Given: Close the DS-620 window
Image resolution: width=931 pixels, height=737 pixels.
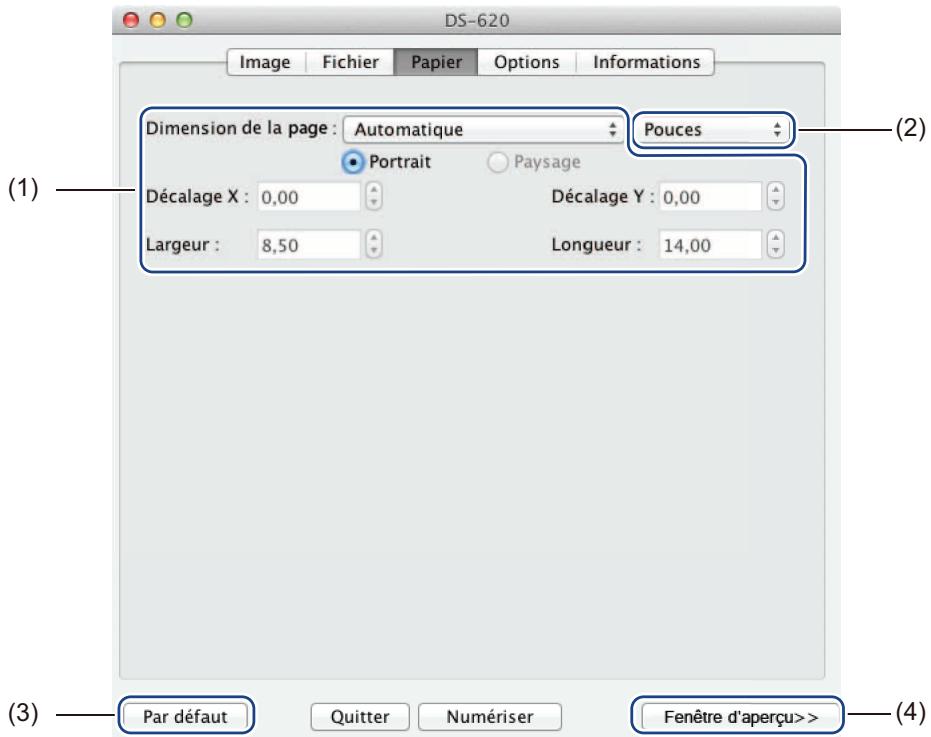Looking at the screenshot, I should pos(131,20).
